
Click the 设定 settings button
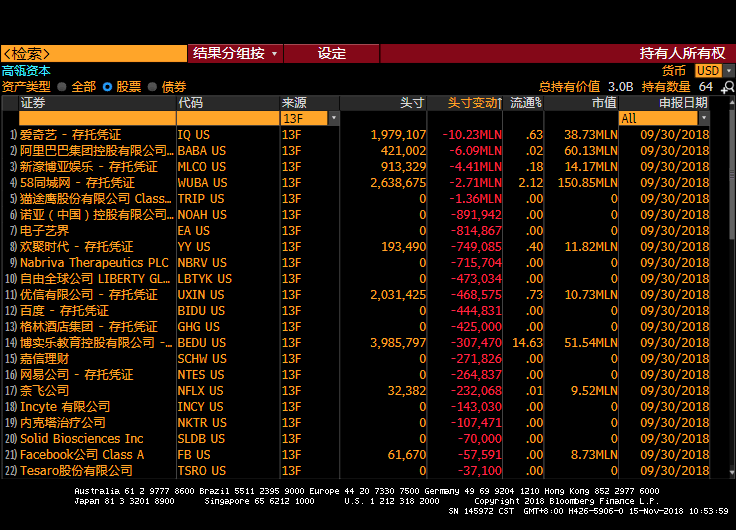tap(331, 54)
